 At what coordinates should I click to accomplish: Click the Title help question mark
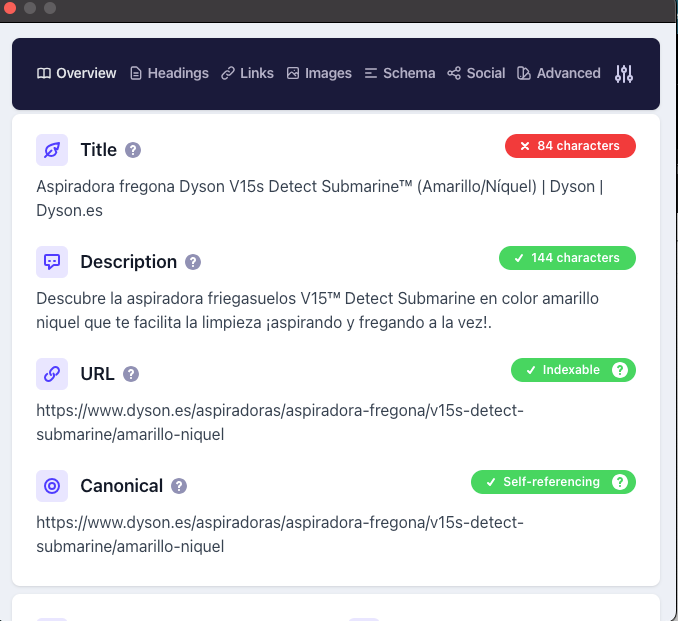[x=133, y=150]
